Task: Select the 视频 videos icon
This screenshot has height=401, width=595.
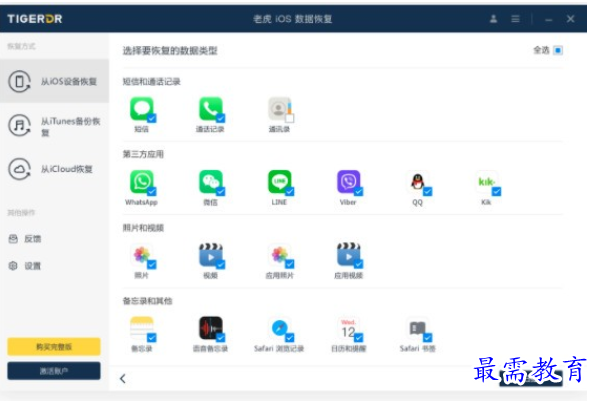Action: (x=211, y=255)
